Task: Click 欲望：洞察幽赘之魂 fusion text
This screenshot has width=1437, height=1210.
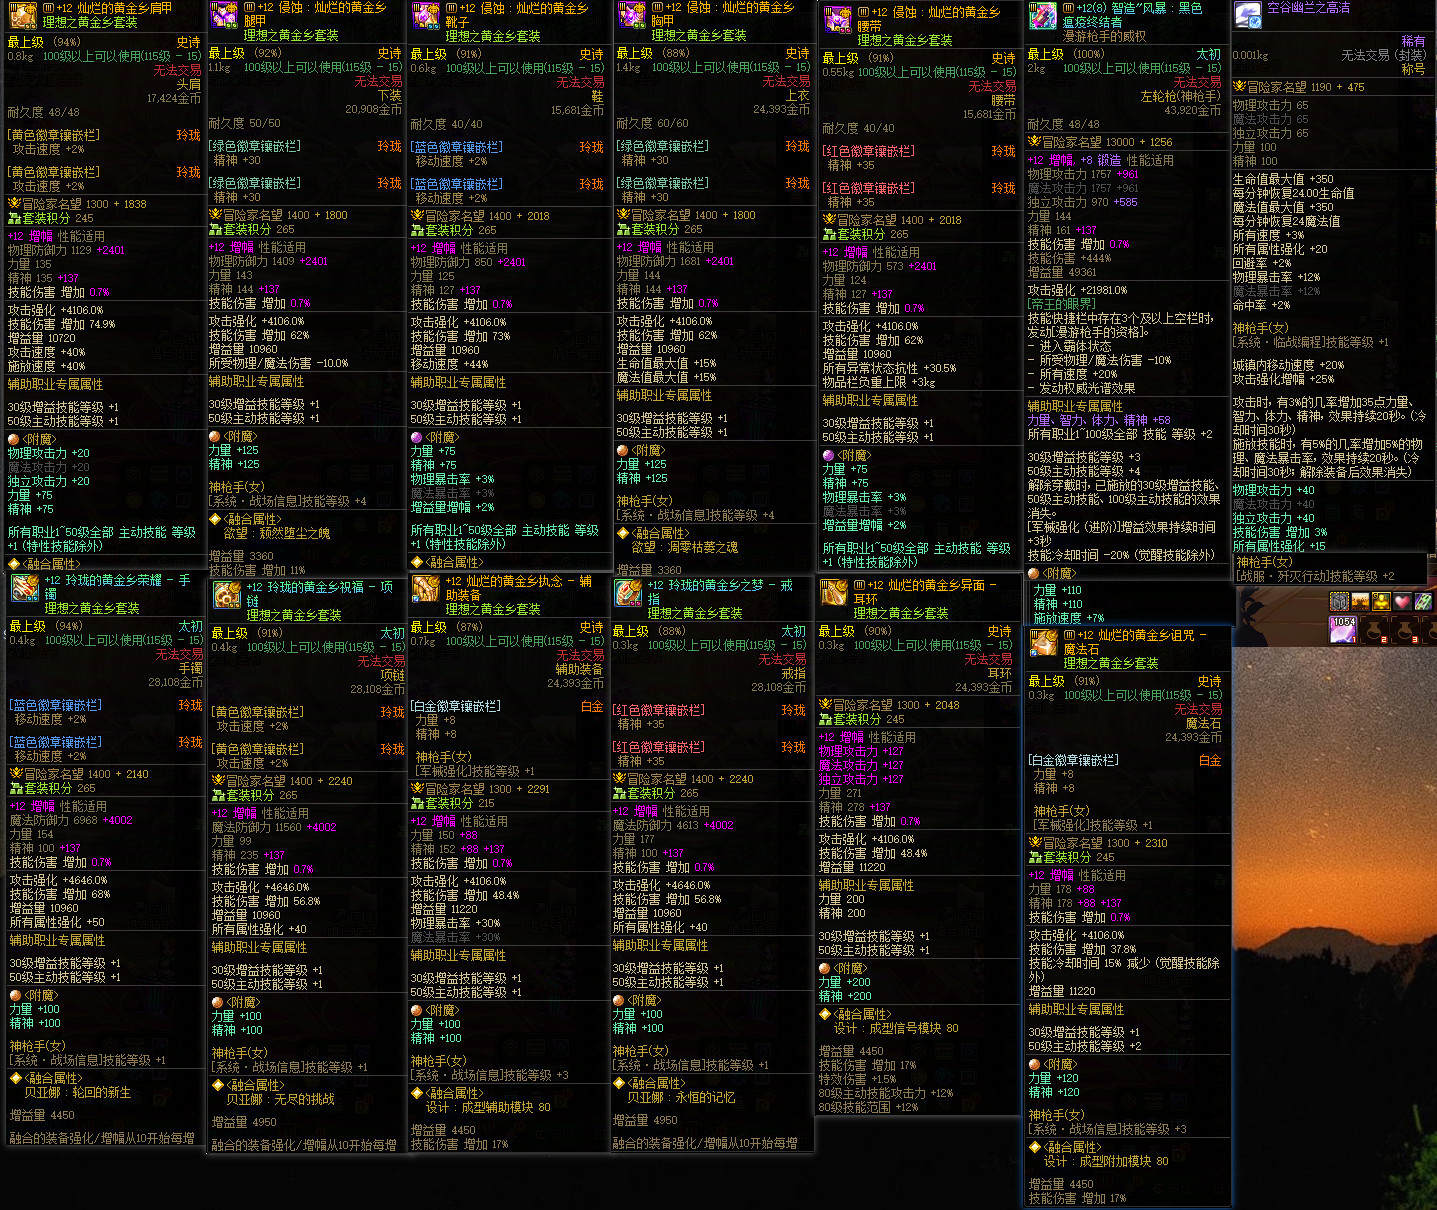Action: click(685, 547)
